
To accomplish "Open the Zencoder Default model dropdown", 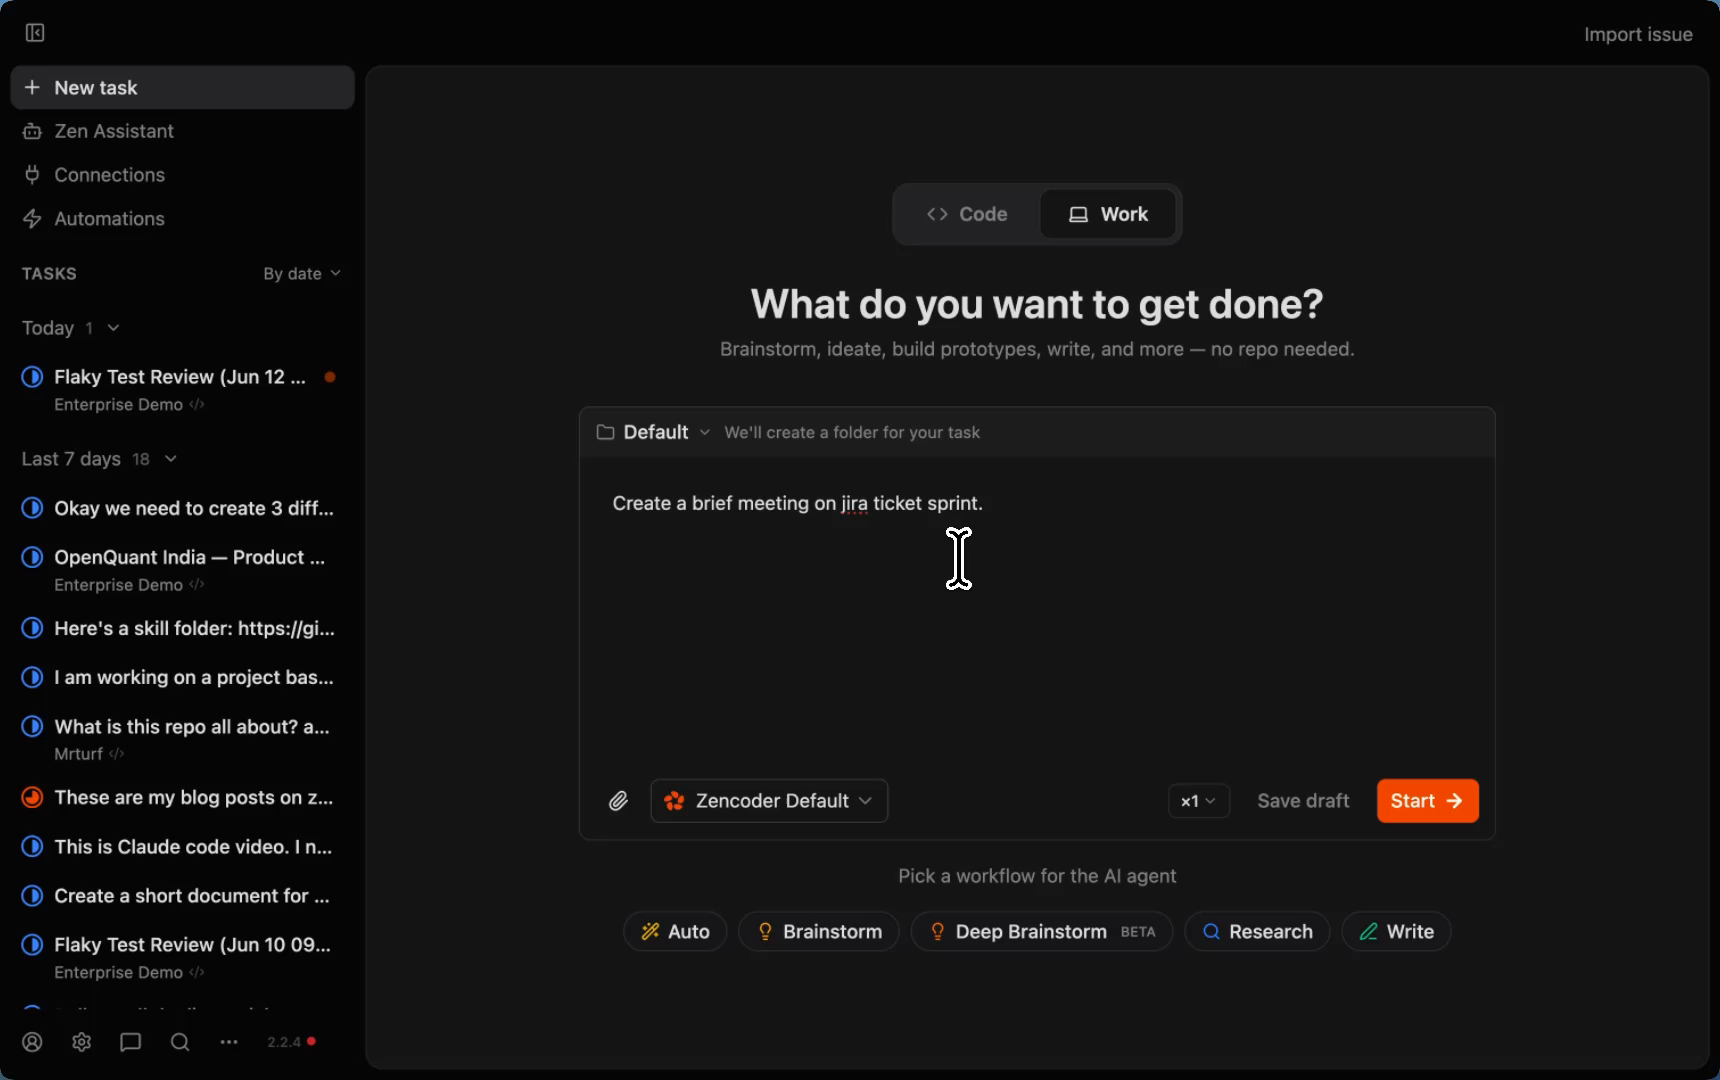I will point(769,801).
